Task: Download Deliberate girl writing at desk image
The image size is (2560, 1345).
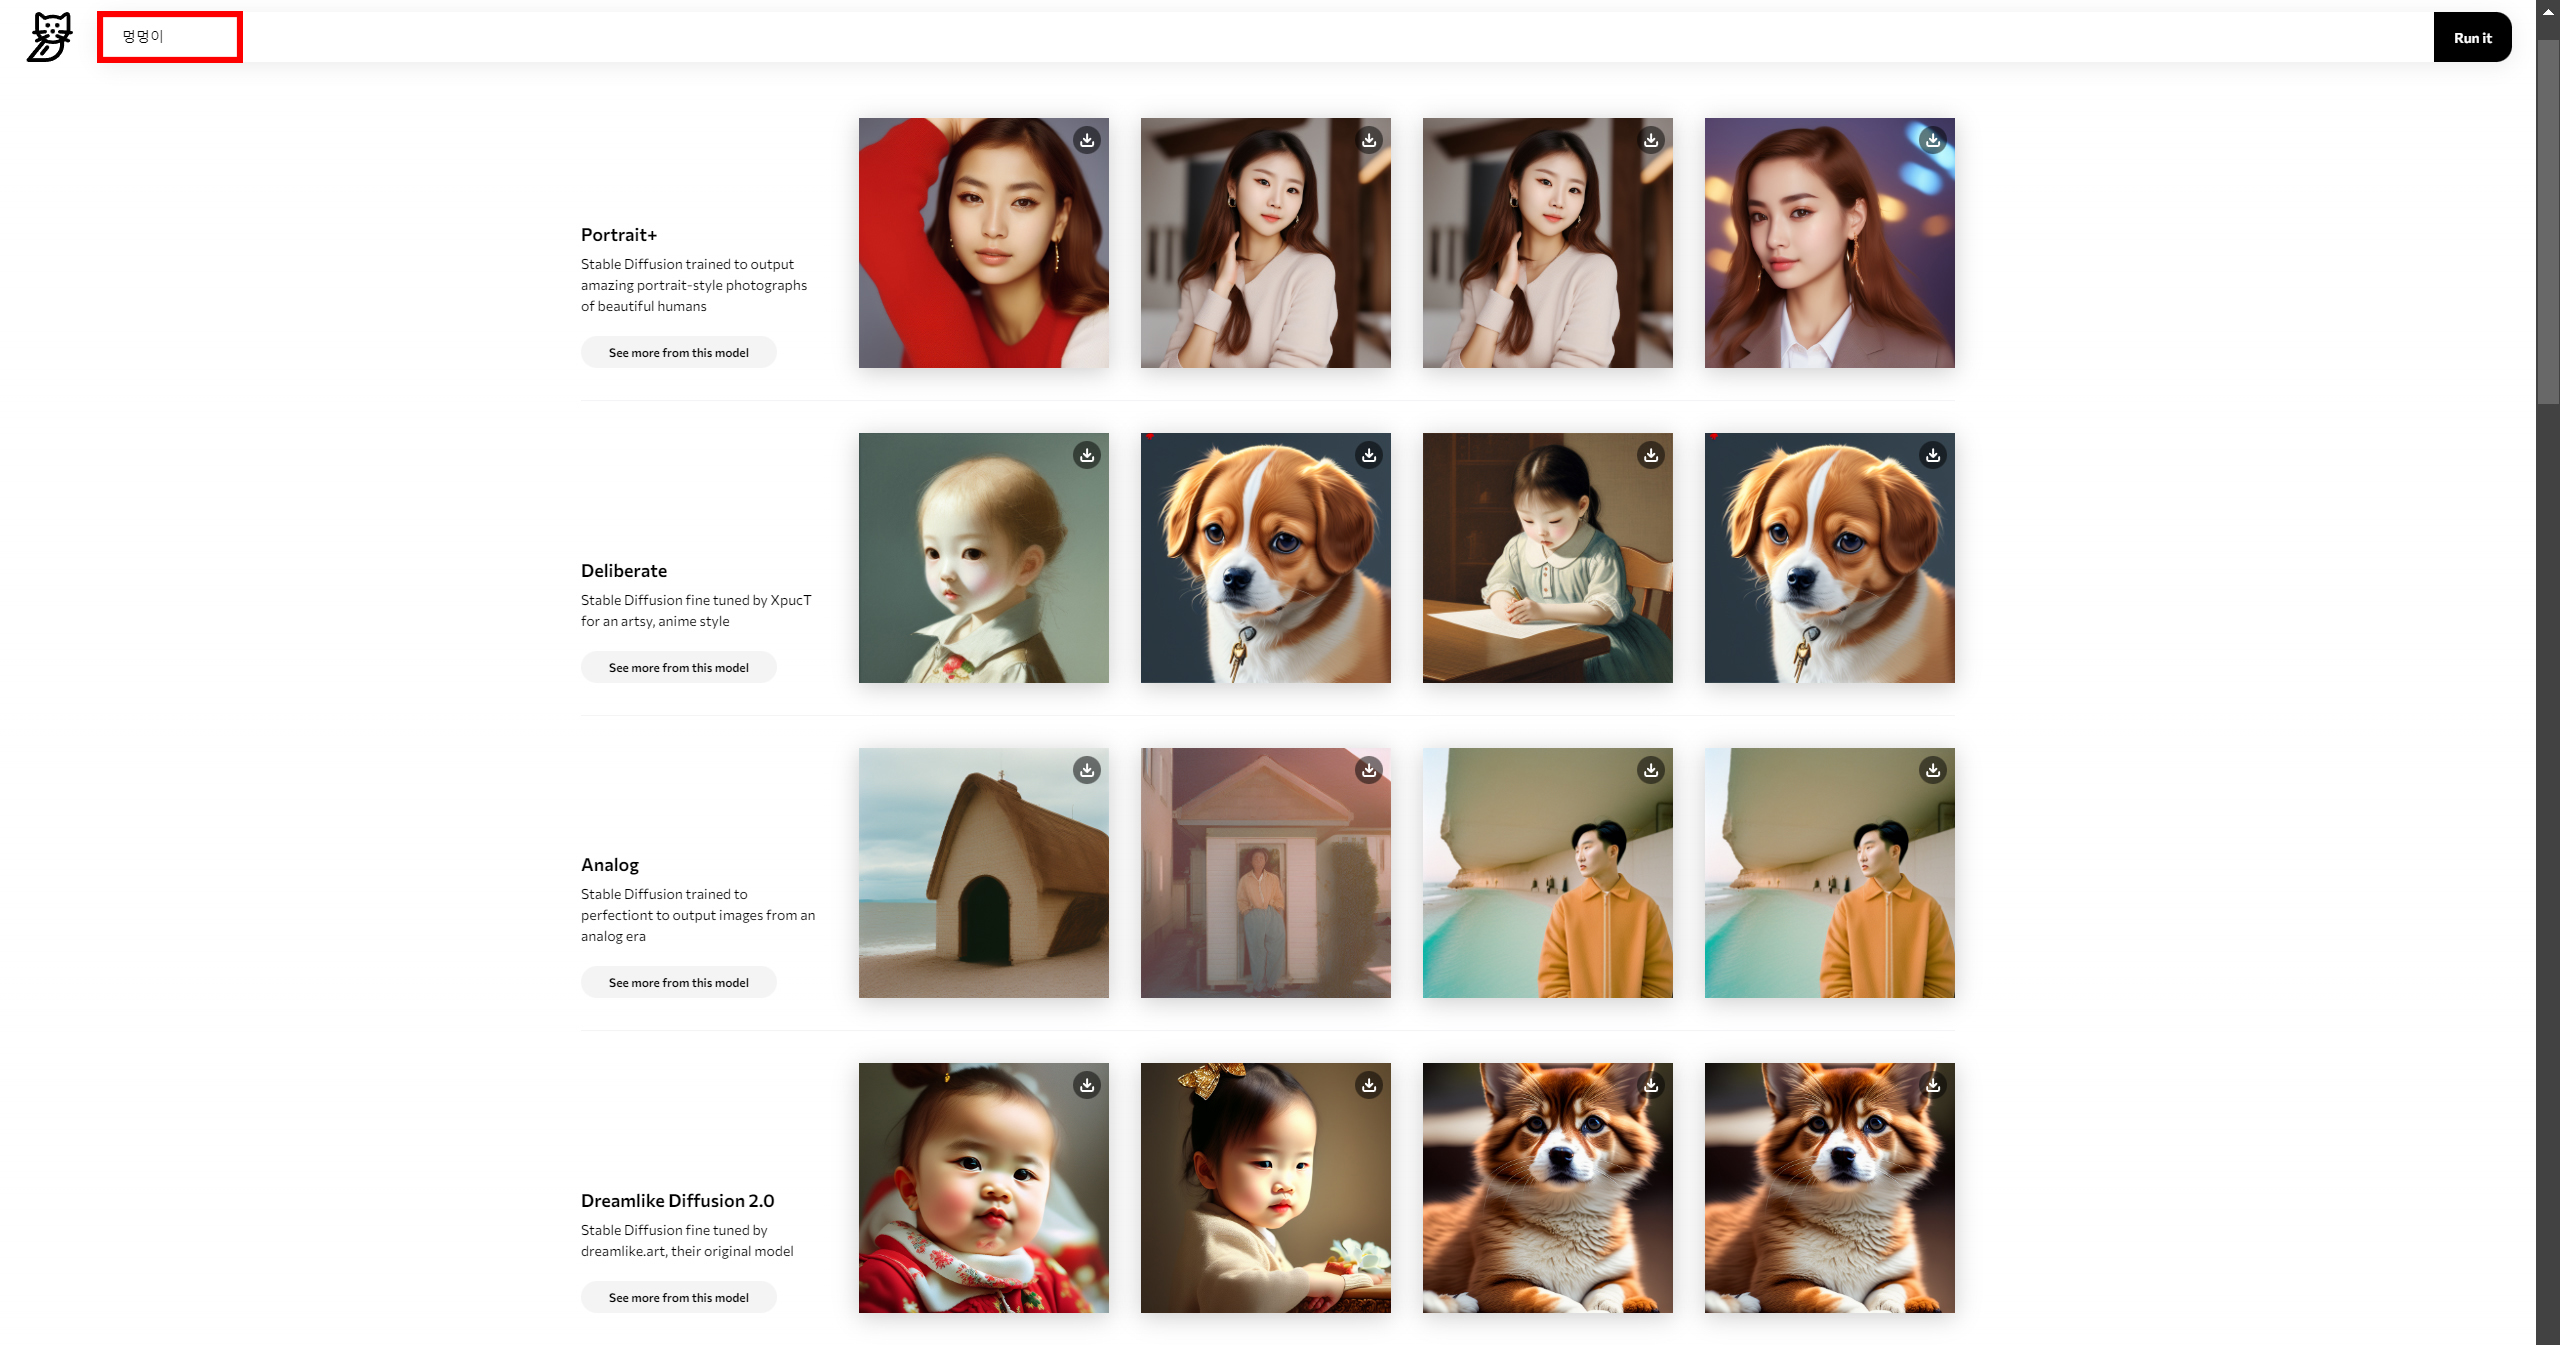Action: tap(1651, 455)
